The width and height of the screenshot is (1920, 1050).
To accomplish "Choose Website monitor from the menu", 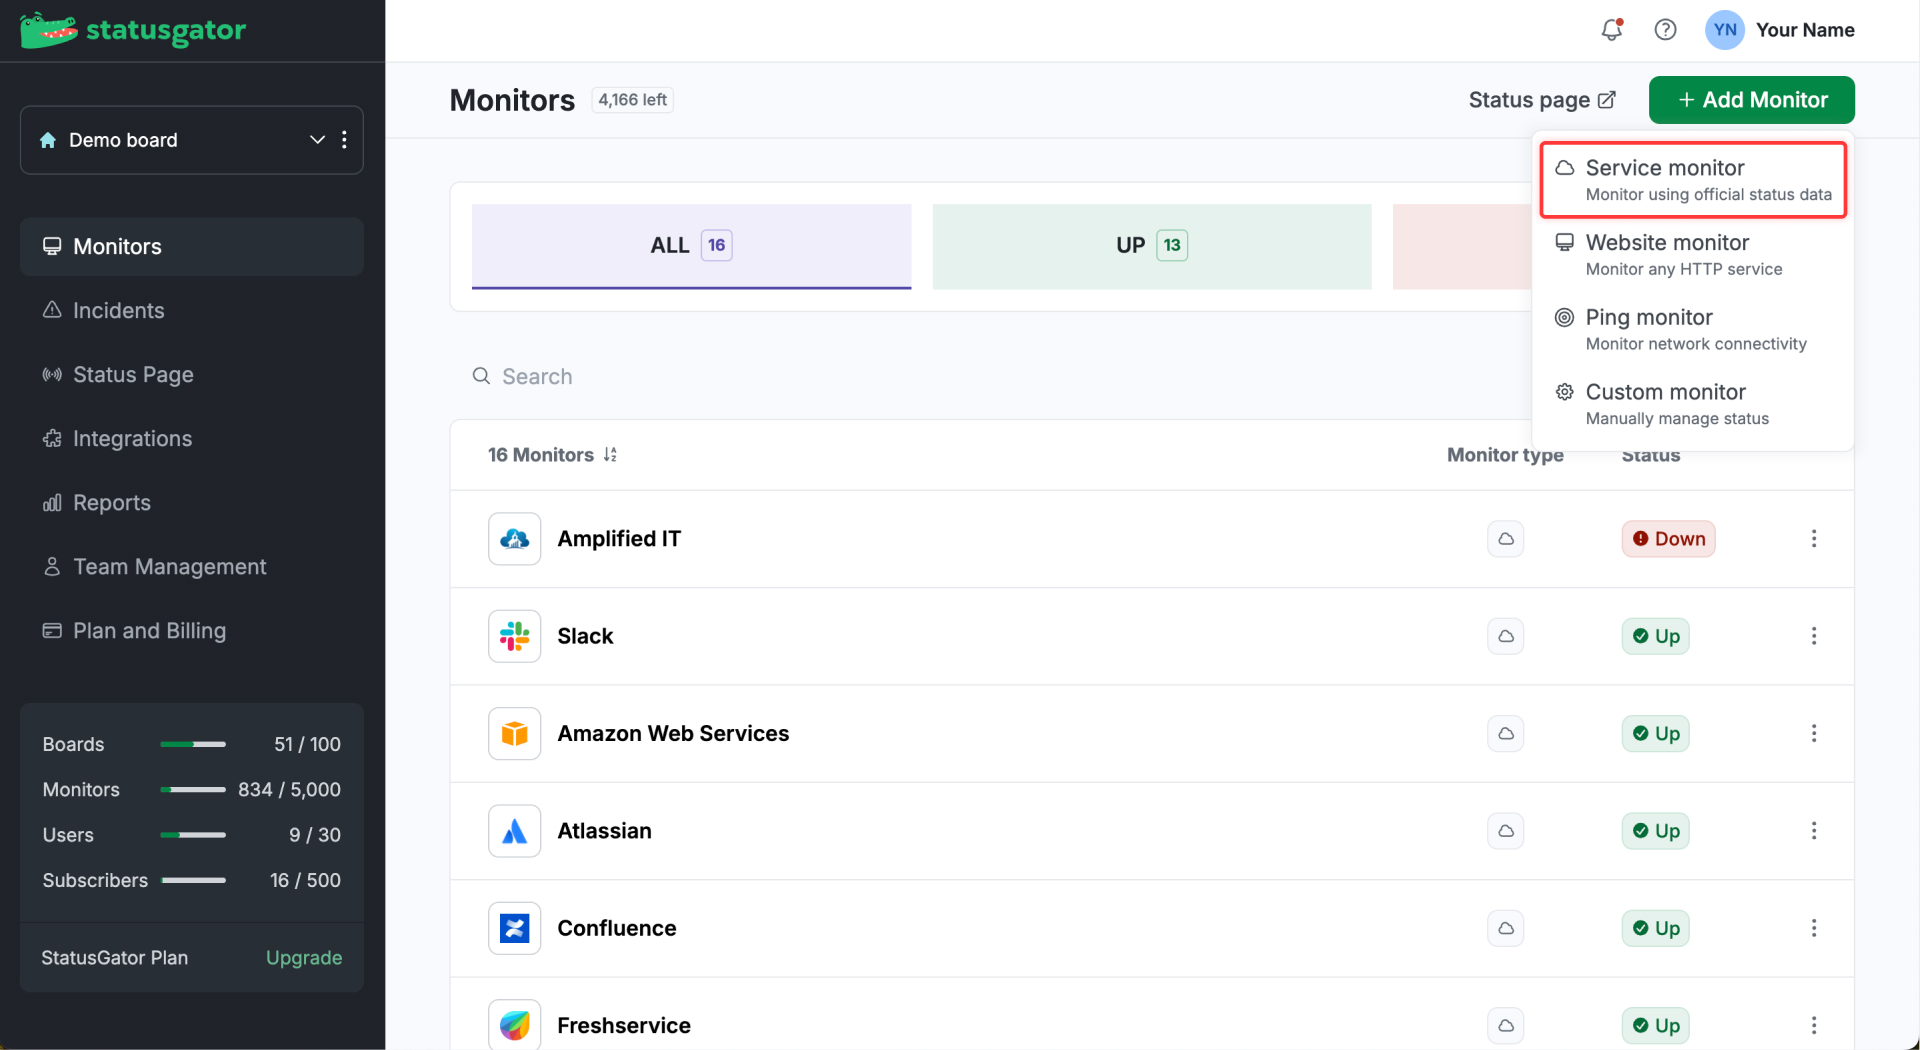I will [x=1693, y=255].
